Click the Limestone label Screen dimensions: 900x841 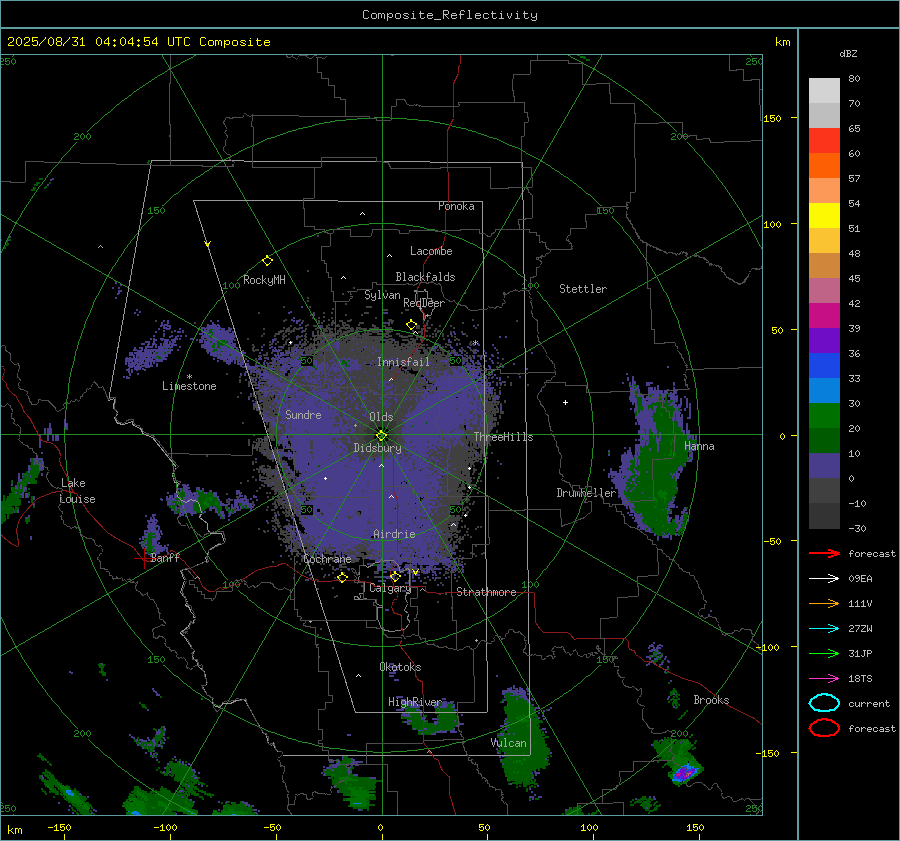[x=189, y=386]
